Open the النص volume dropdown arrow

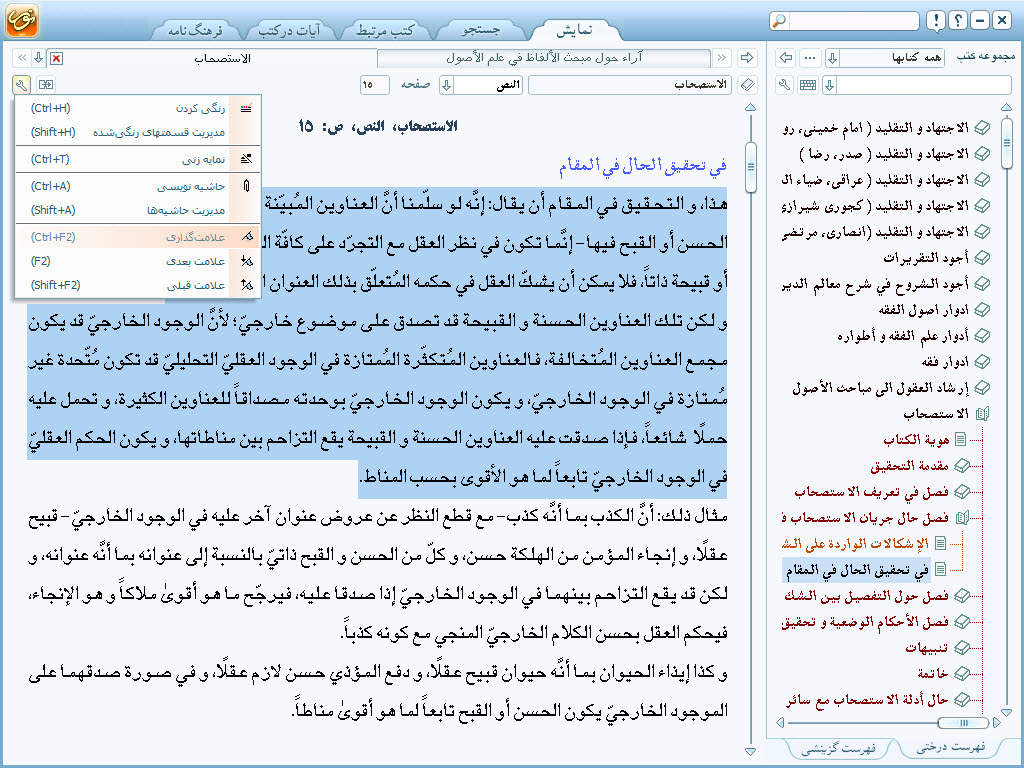[447, 85]
